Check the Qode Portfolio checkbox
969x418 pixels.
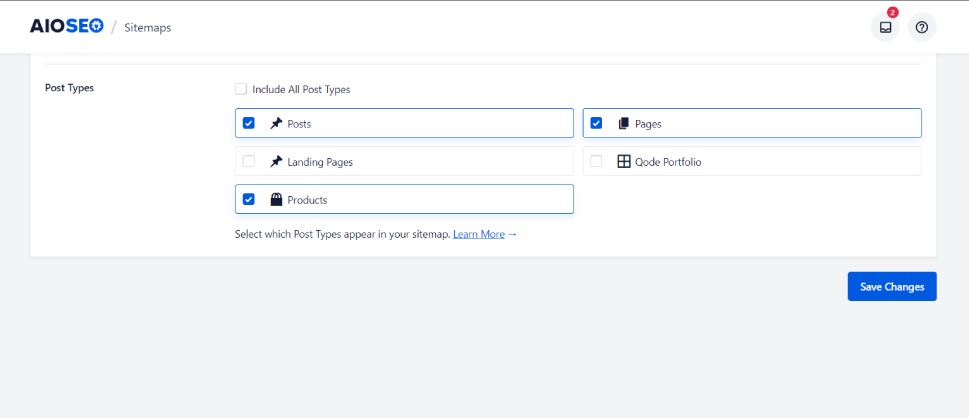(x=596, y=161)
